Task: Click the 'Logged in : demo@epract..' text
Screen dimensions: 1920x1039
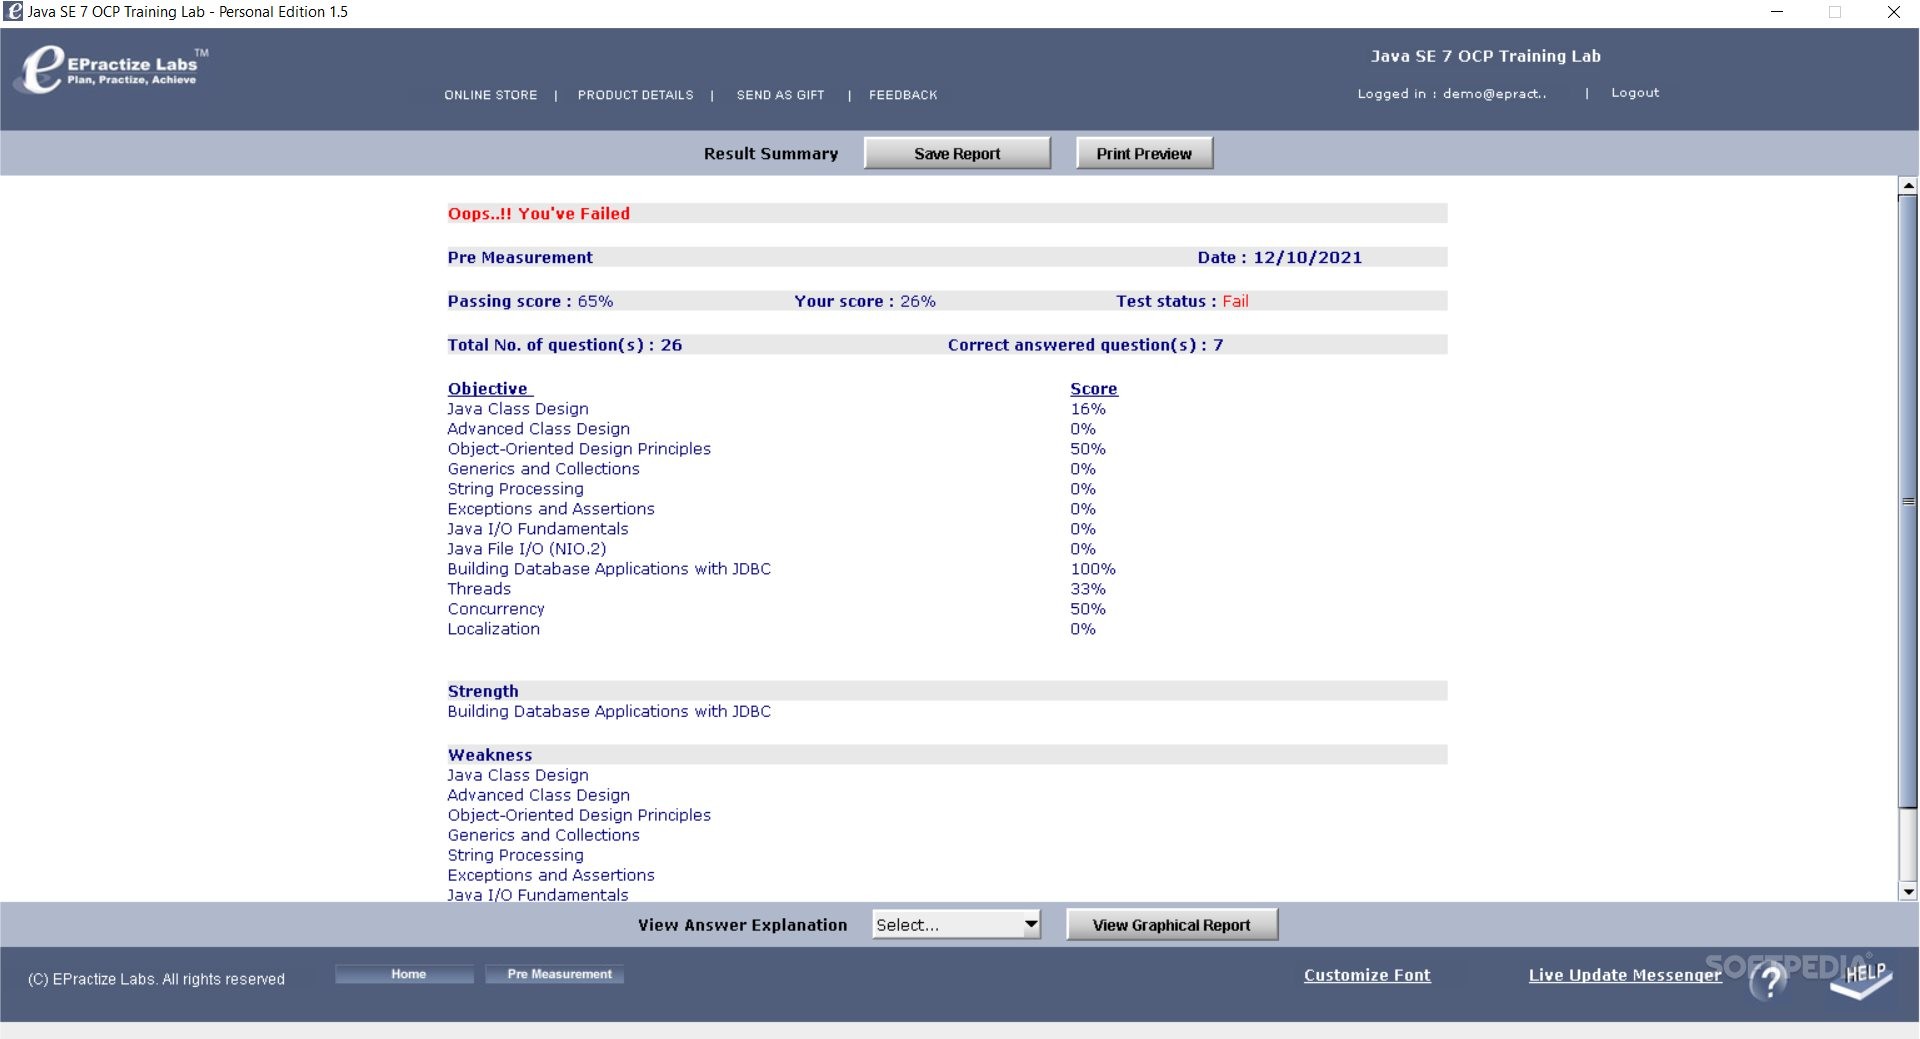Action: coord(1452,94)
